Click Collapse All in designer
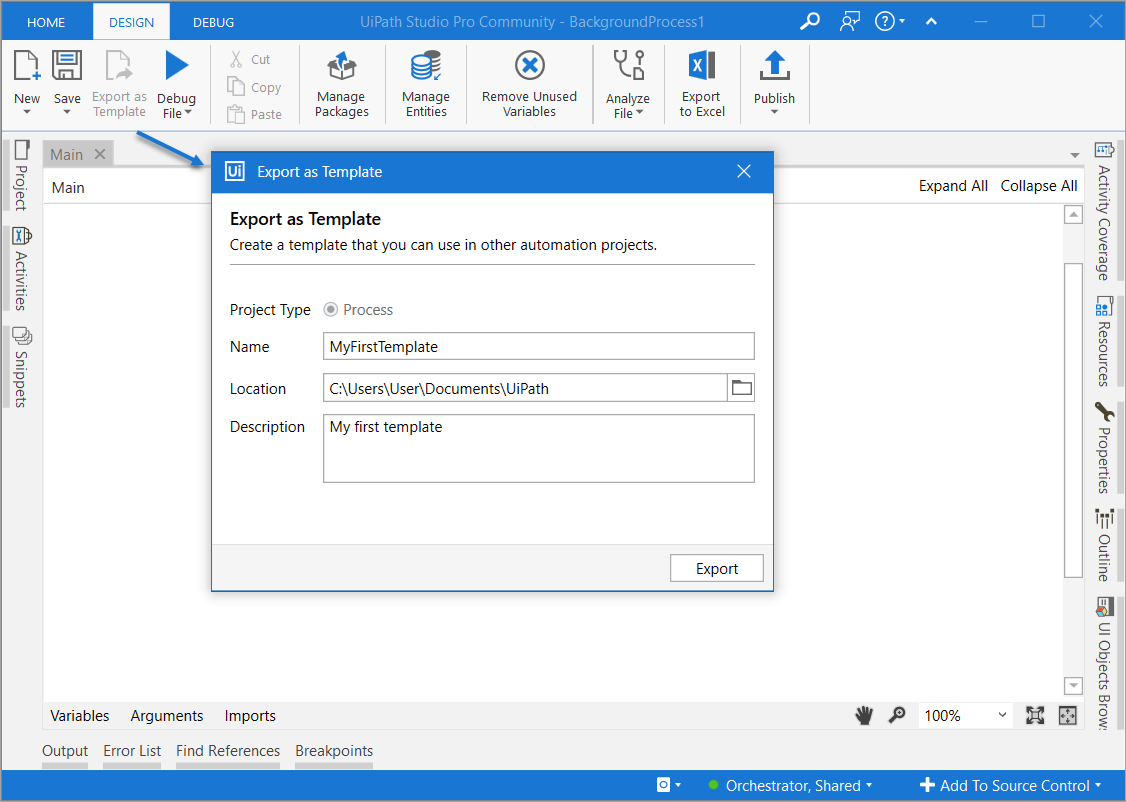Image resolution: width=1126 pixels, height=802 pixels. (1038, 186)
